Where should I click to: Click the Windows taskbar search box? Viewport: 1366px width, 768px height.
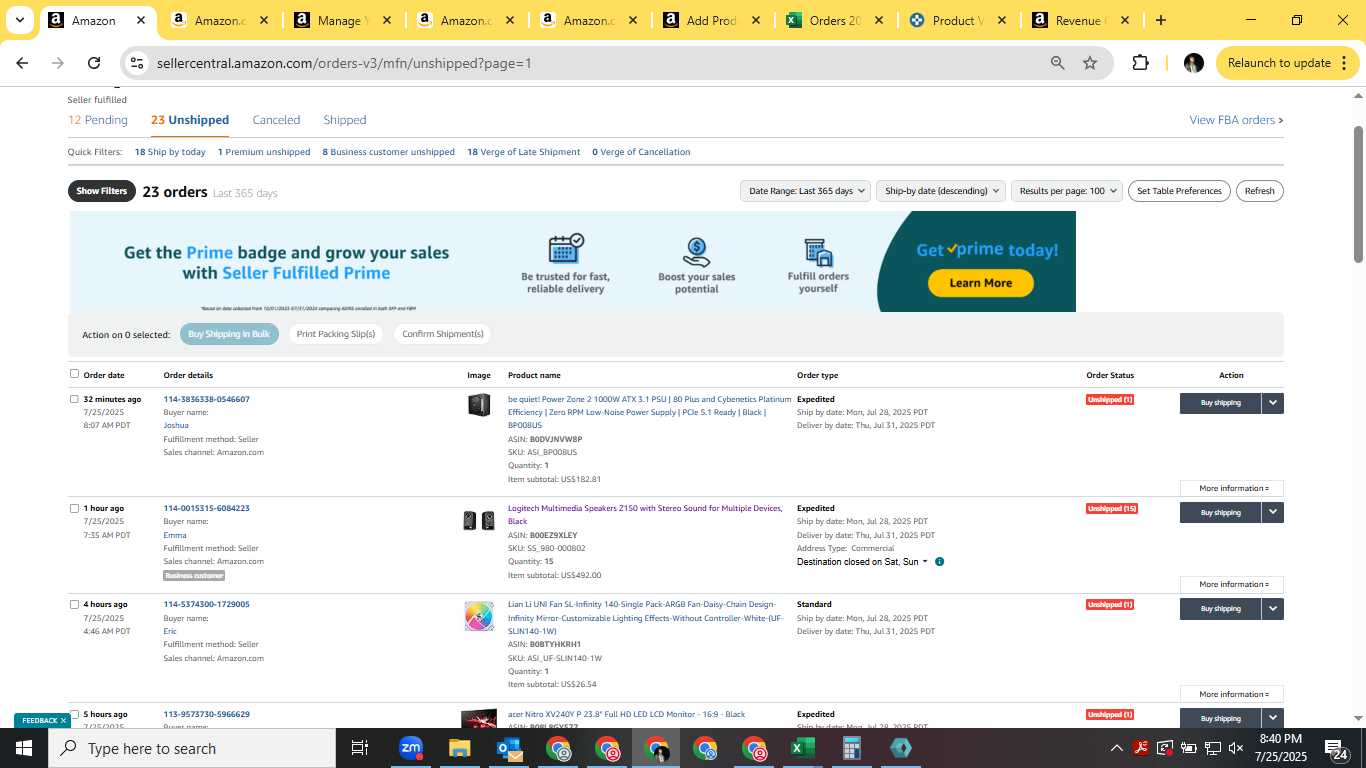pyautogui.click(x=192, y=748)
